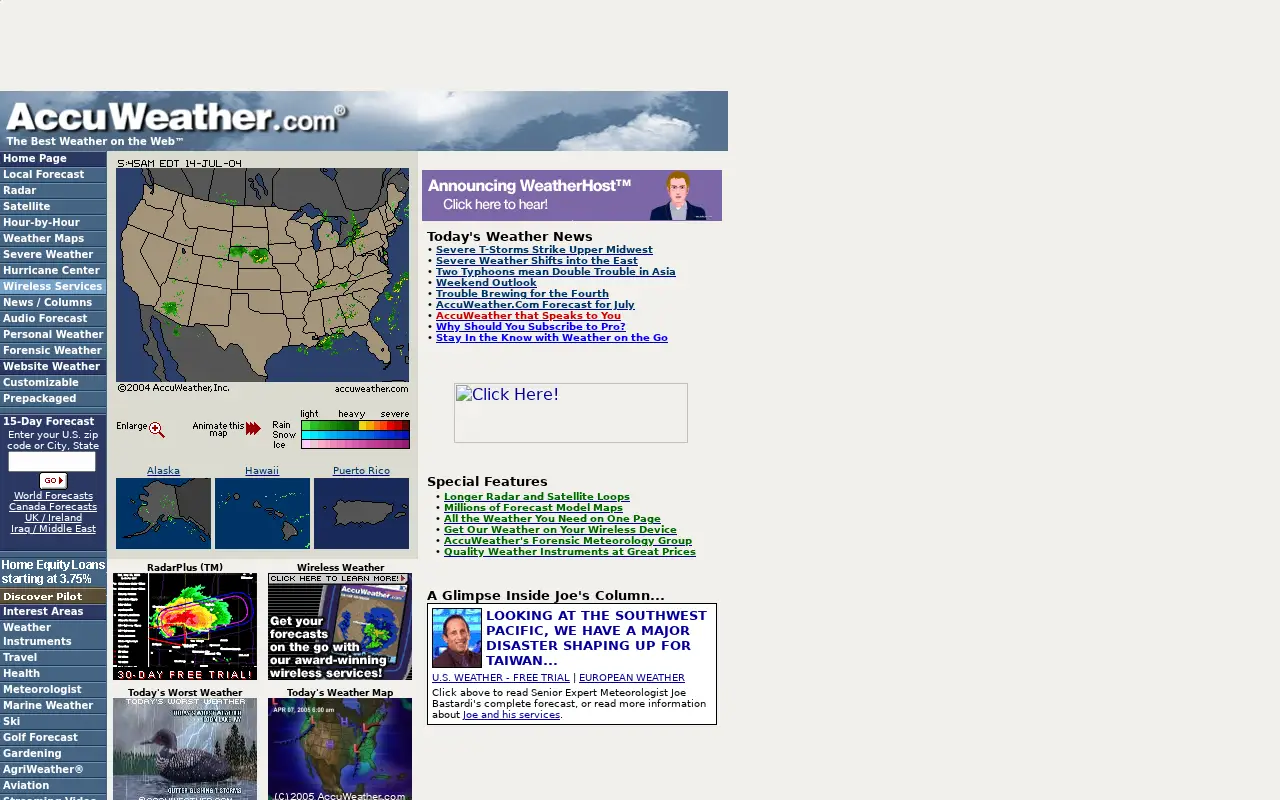
Task: Click the Announcing WeatherHost banner
Action: (x=571, y=195)
